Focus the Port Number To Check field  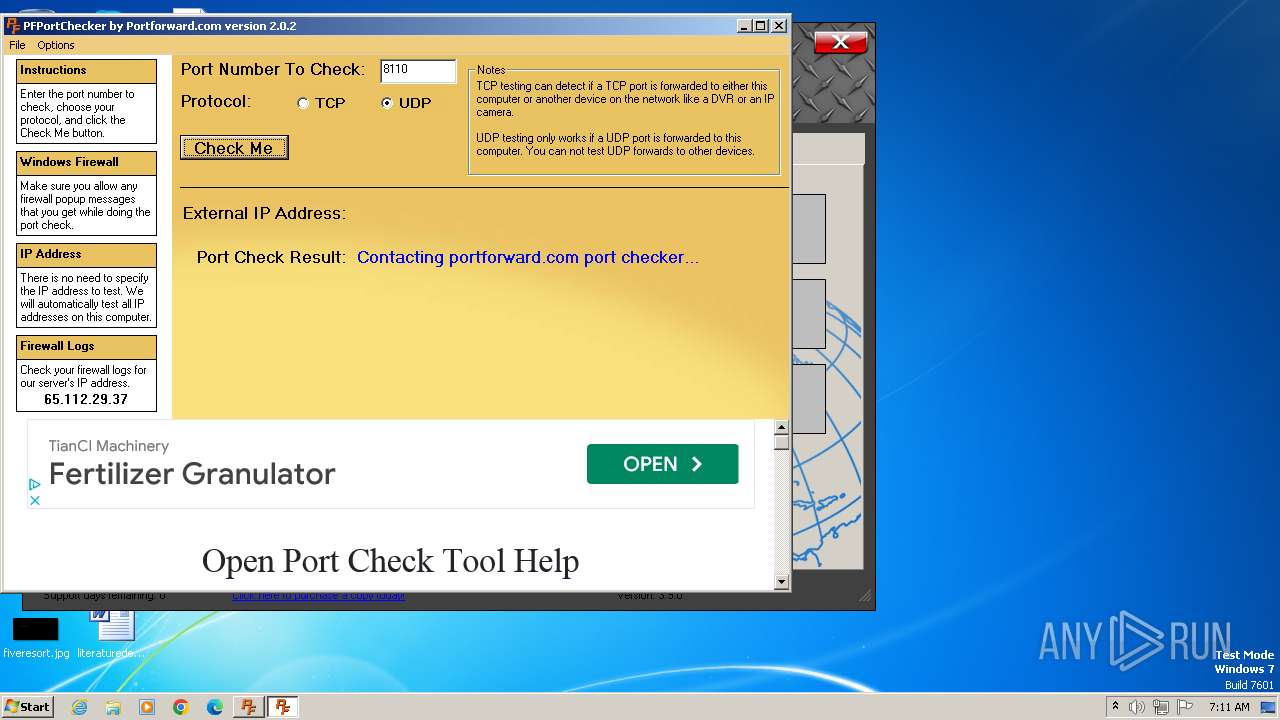click(418, 70)
